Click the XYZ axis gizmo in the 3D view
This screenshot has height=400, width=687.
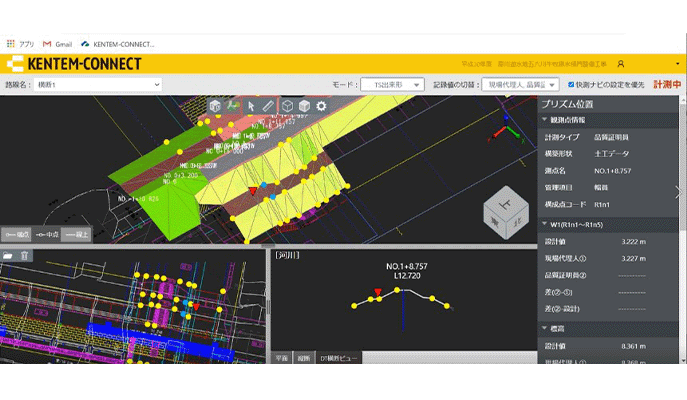click(506, 129)
